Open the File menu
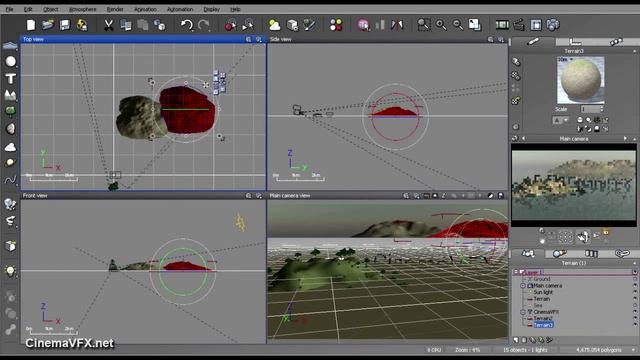640x360 pixels. pos(9,9)
